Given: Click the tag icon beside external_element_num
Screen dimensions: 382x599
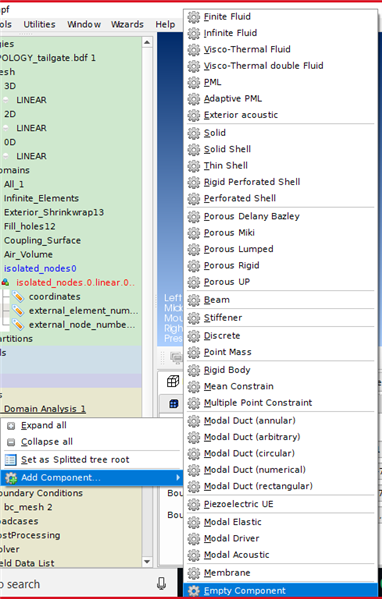Looking at the screenshot, I should coord(18,311).
